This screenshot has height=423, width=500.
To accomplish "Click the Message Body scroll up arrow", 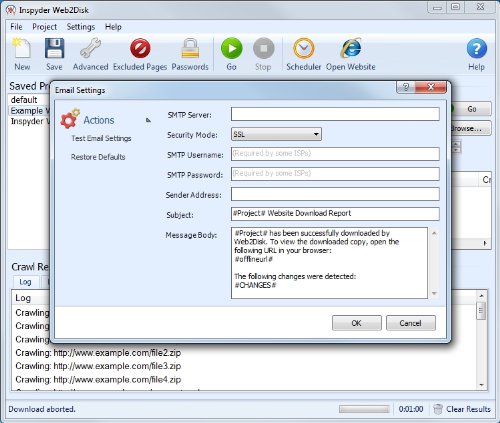I will [x=434, y=233].
